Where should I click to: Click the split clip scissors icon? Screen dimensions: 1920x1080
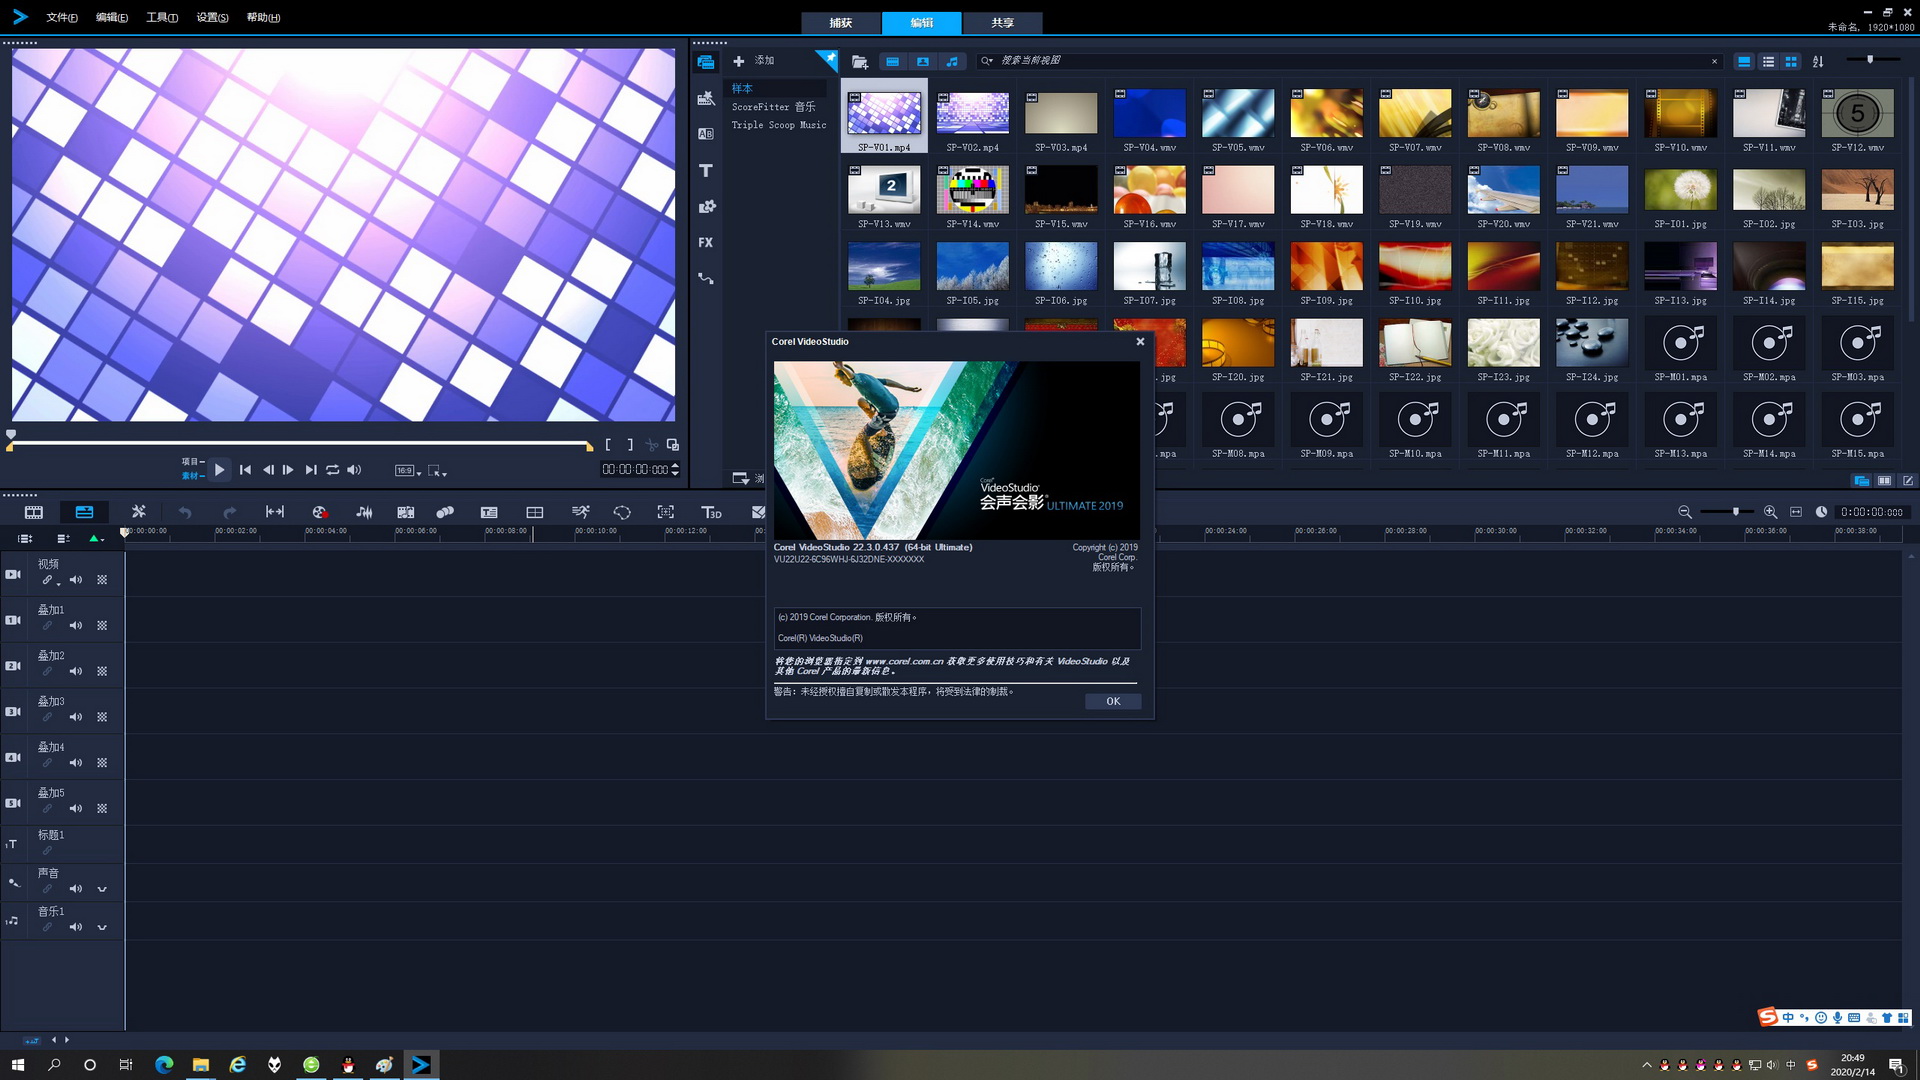pyautogui.click(x=651, y=445)
